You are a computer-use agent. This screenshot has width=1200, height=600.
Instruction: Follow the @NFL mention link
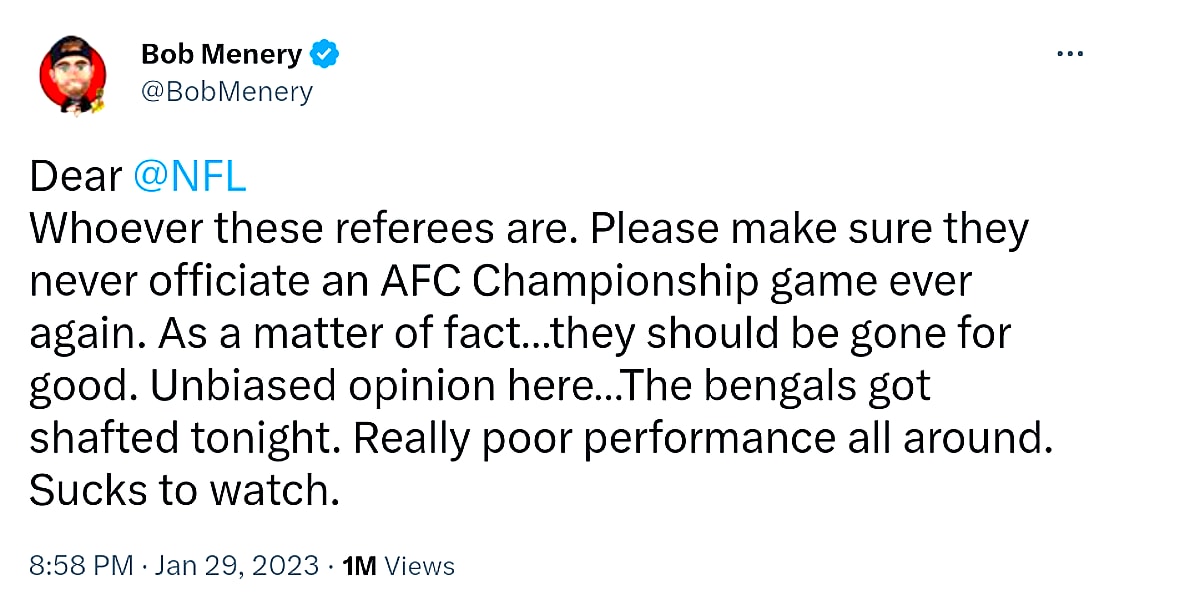click(x=189, y=177)
